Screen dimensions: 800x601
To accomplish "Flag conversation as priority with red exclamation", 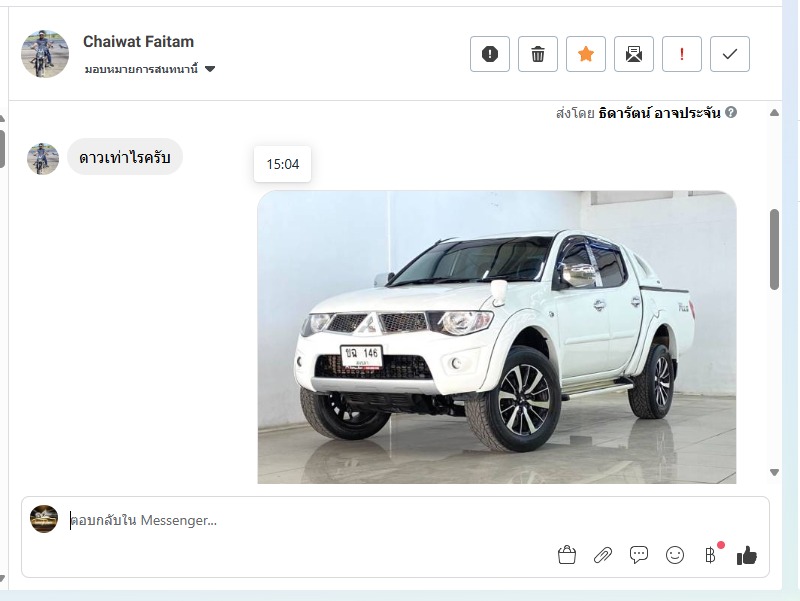I will (x=682, y=54).
